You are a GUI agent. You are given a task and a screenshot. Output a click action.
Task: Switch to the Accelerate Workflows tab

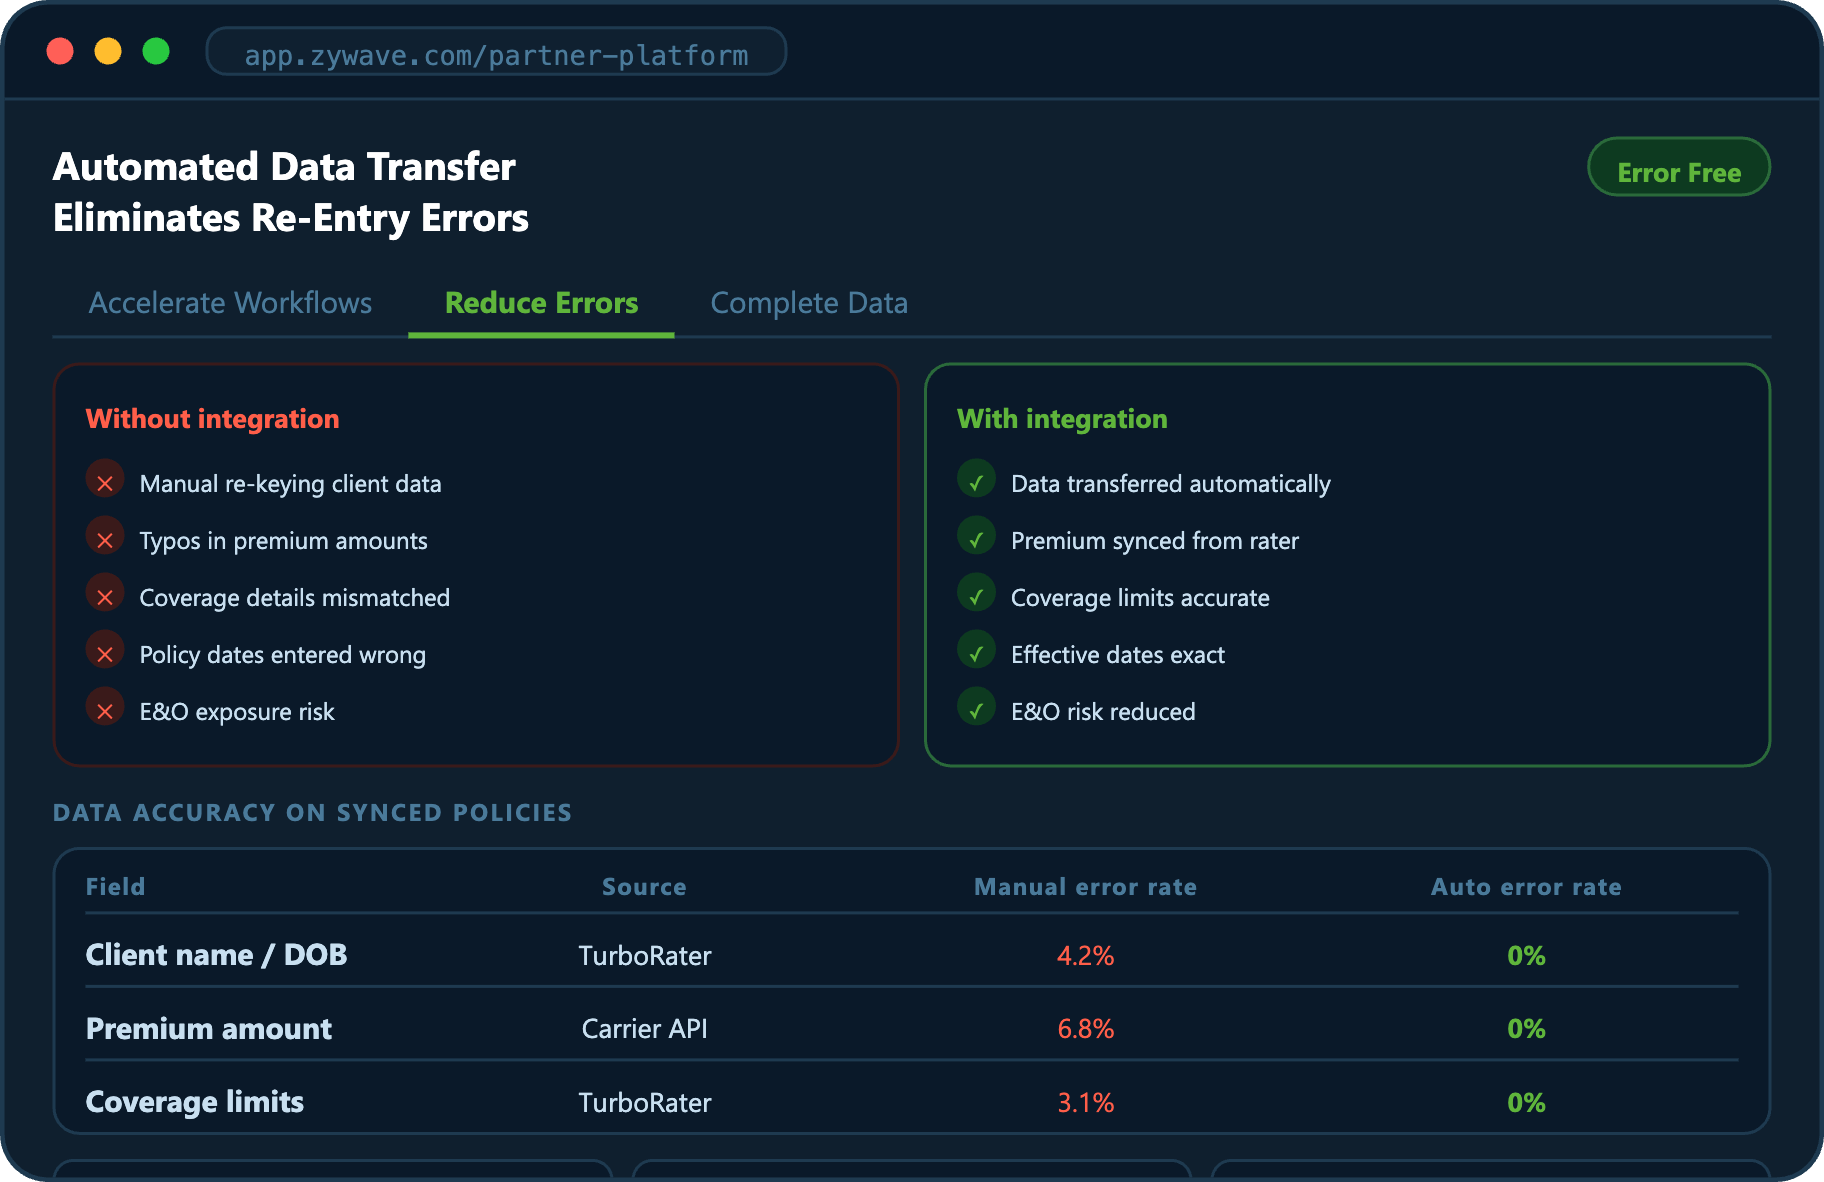pyautogui.click(x=230, y=303)
